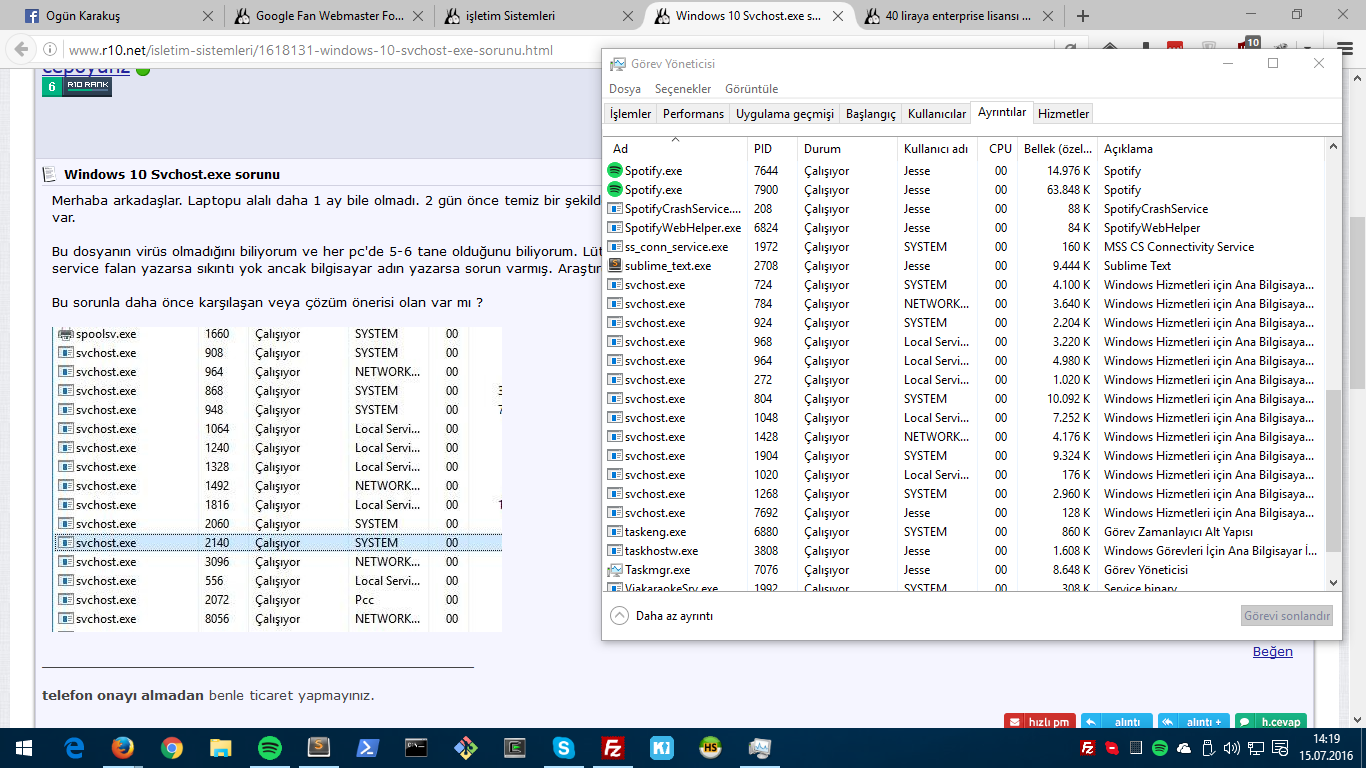The height and width of the screenshot is (768, 1366).
Task: Click the 'alıntı' quote button
Action: click(x=1116, y=722)
